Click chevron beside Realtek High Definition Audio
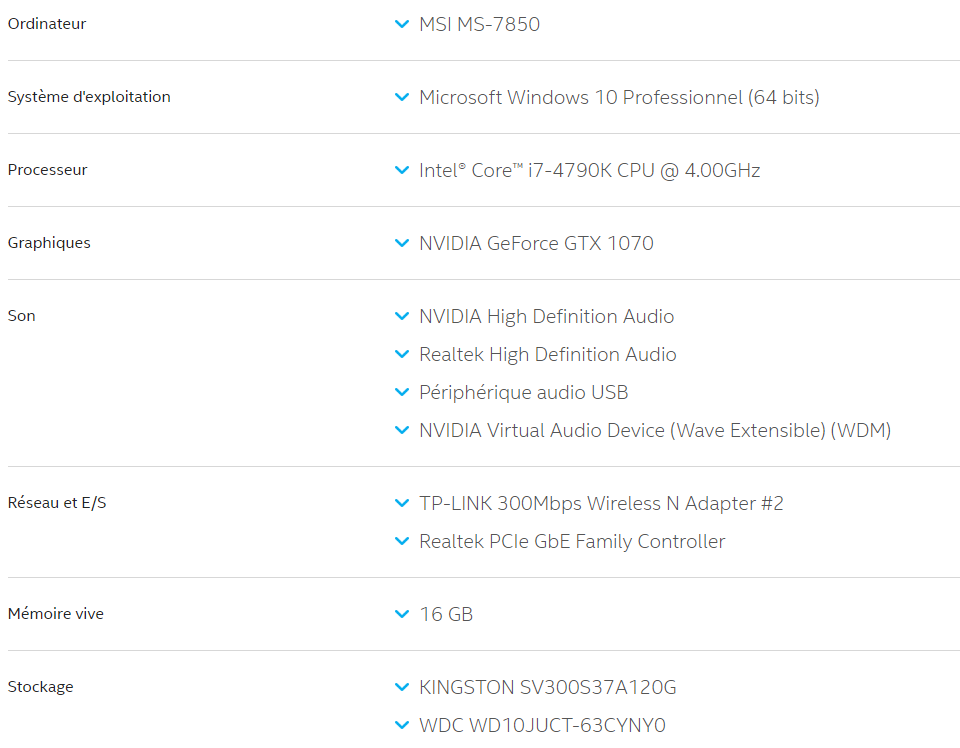The width and height of the screenshot is (960, 748). 402,354
